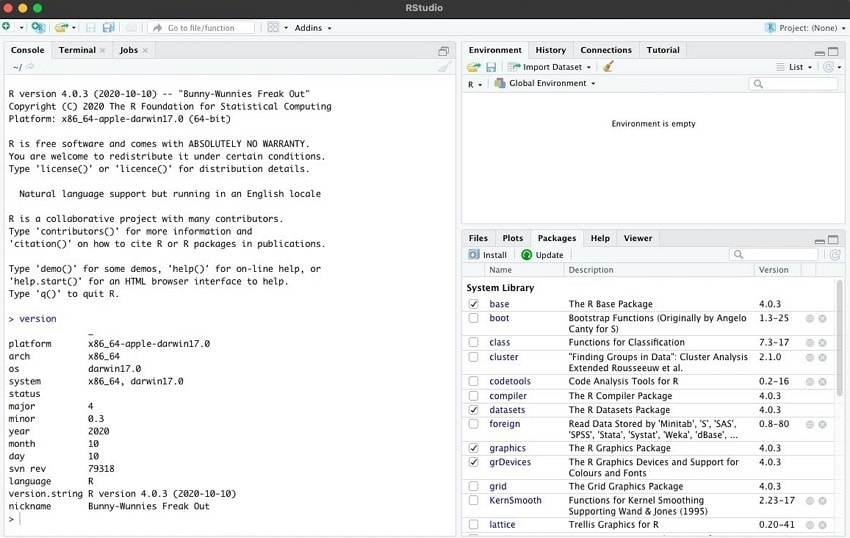Uncheck the graphics package checkbox
850x538 pixels.
click(473, 448)
